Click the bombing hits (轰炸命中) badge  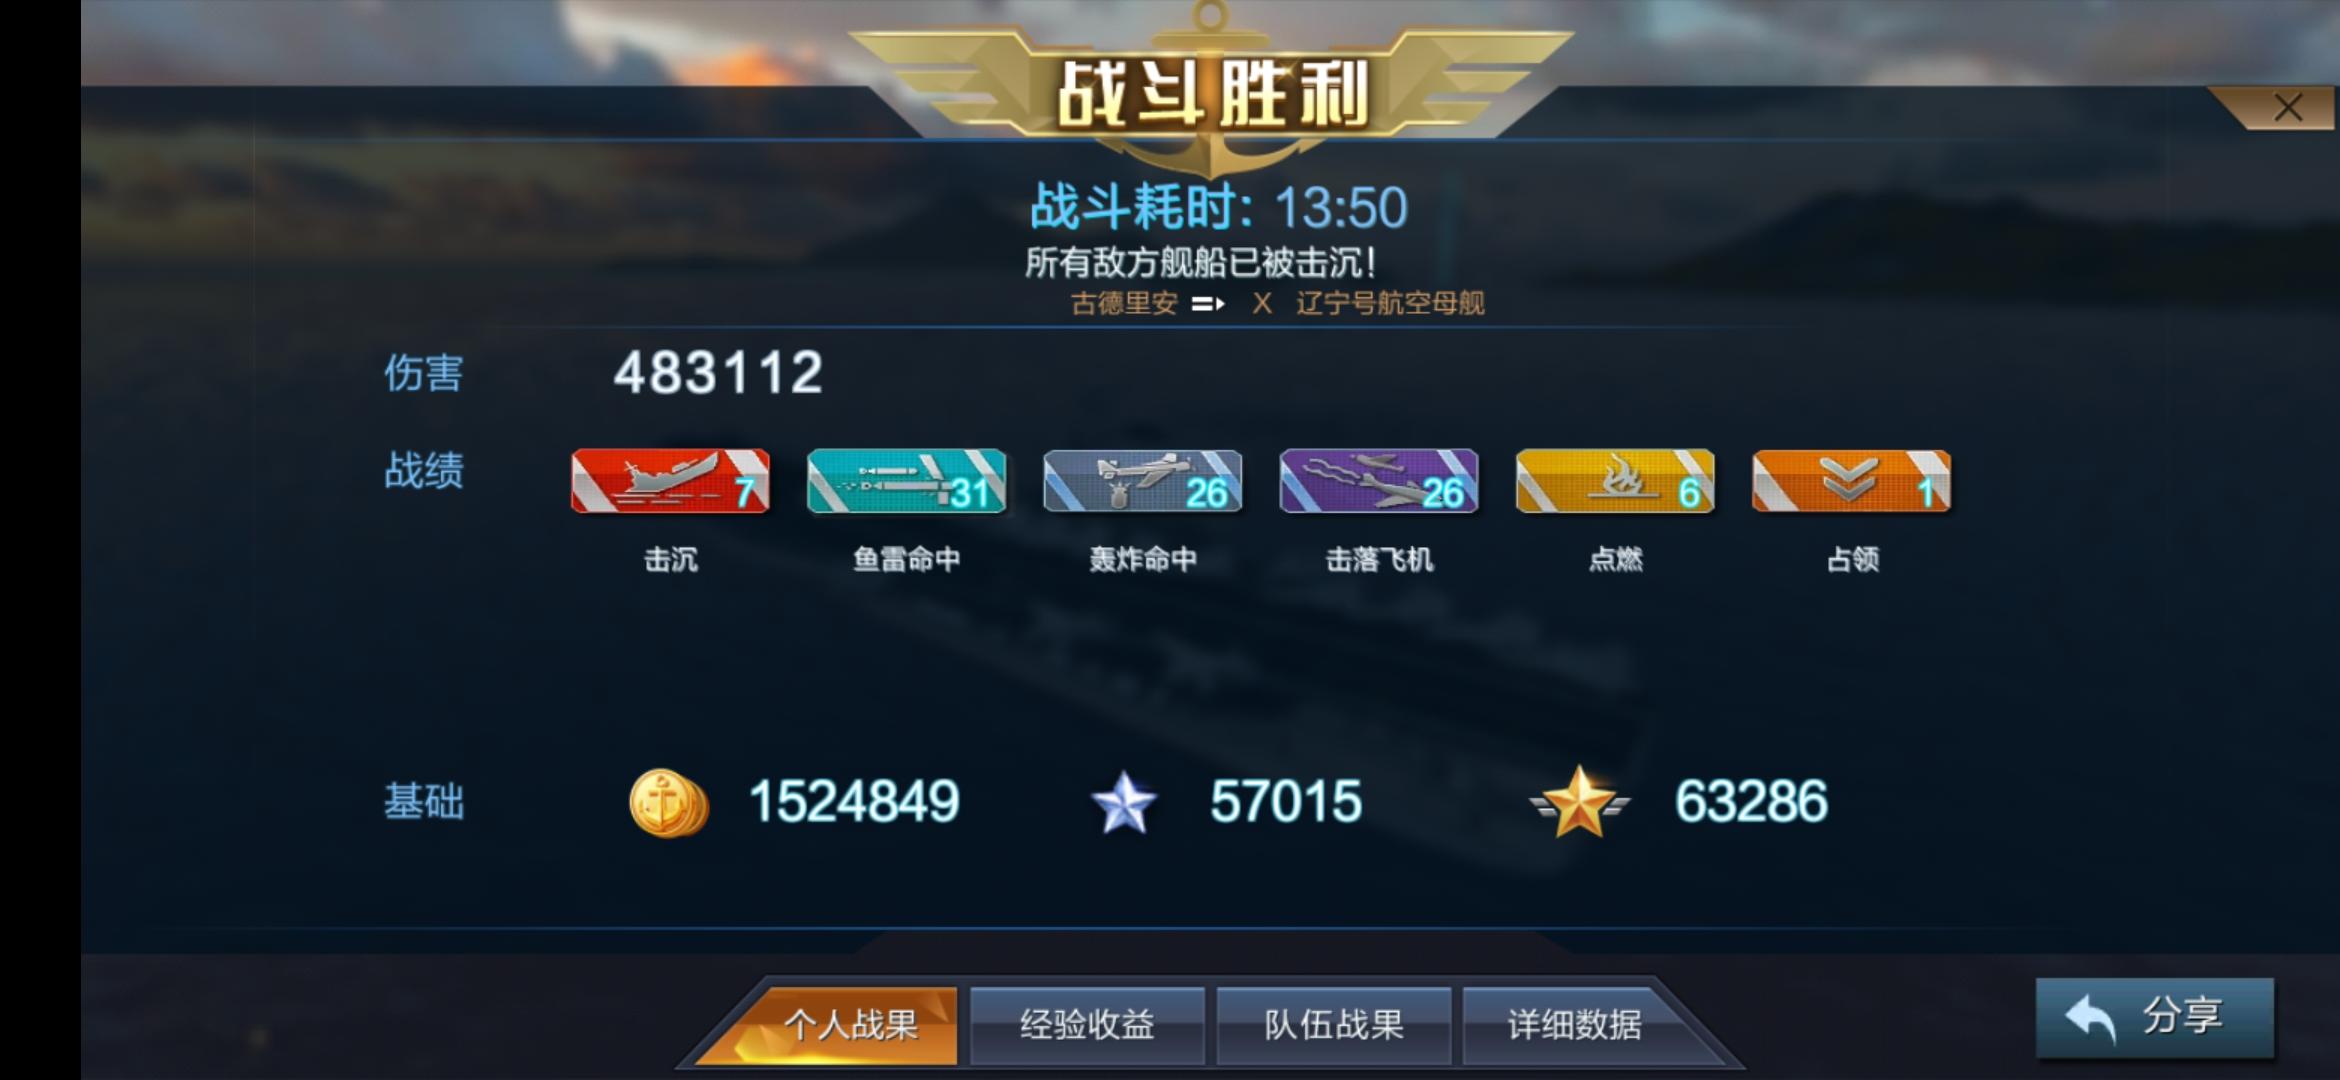click(1142, 481)
